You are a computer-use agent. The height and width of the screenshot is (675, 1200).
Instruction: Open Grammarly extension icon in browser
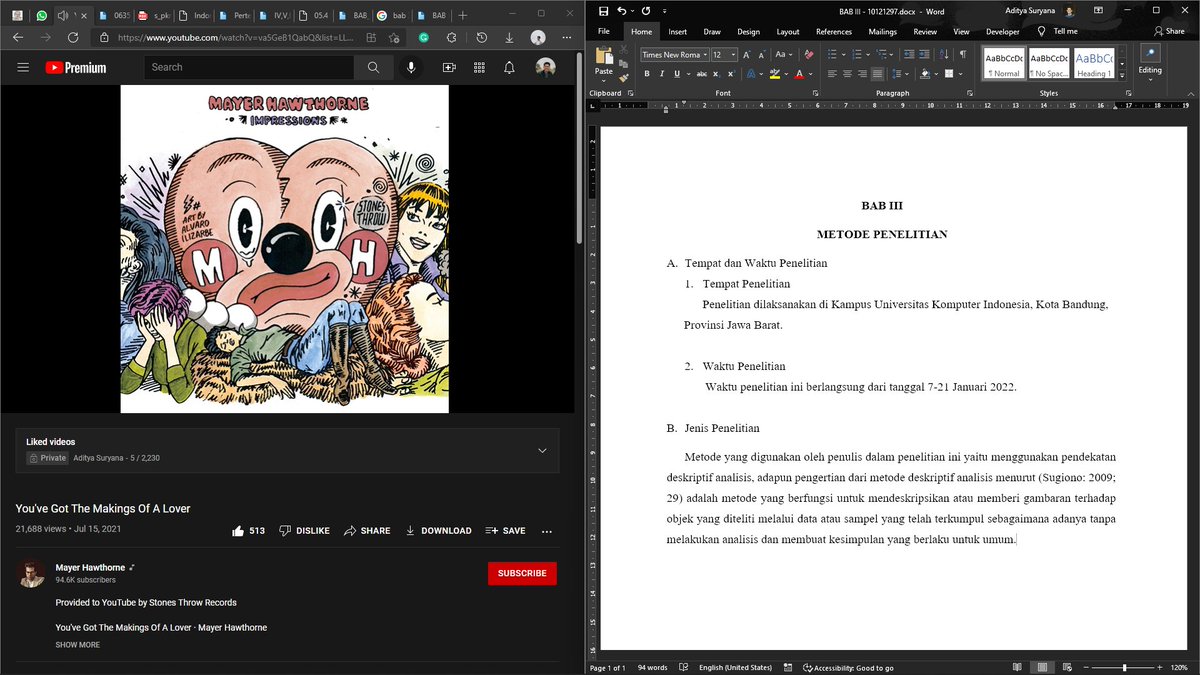pos(424,37)
